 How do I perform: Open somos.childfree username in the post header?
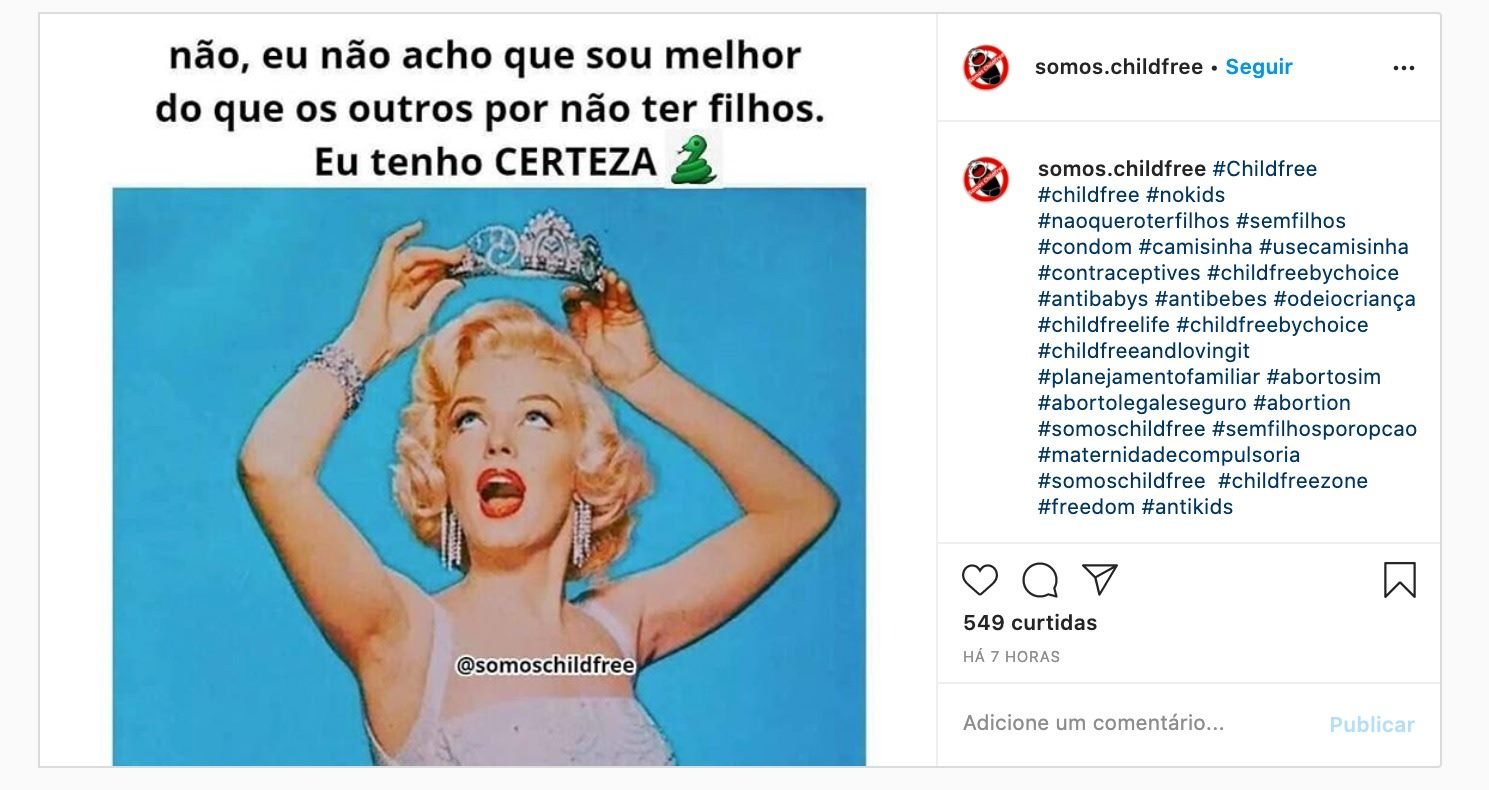coord(1119,67)
